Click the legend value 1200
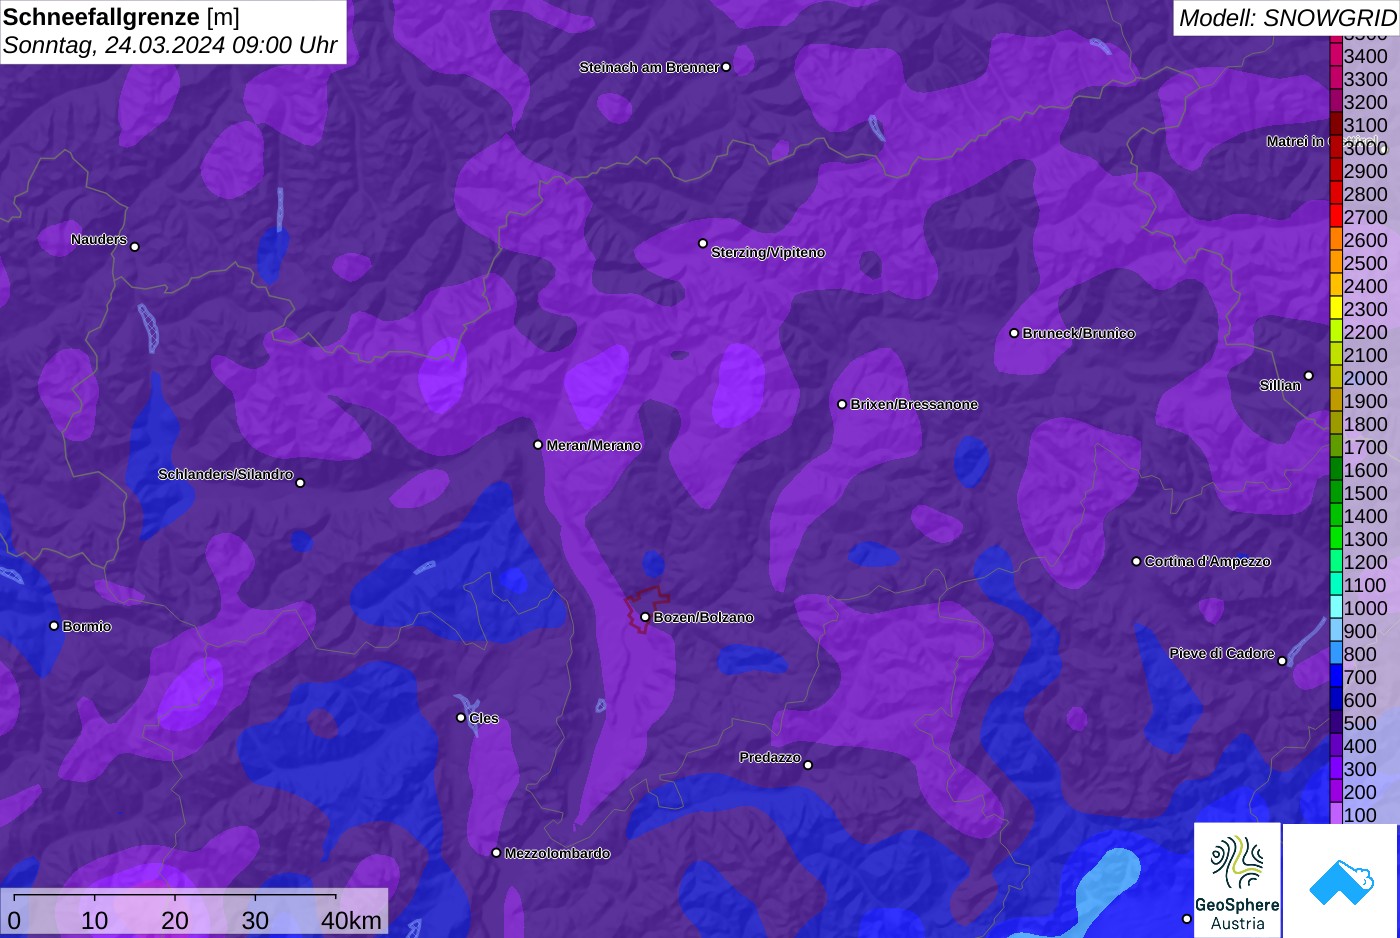Viewport: 1400px width, 938px height. click(x=1366, y=562)
